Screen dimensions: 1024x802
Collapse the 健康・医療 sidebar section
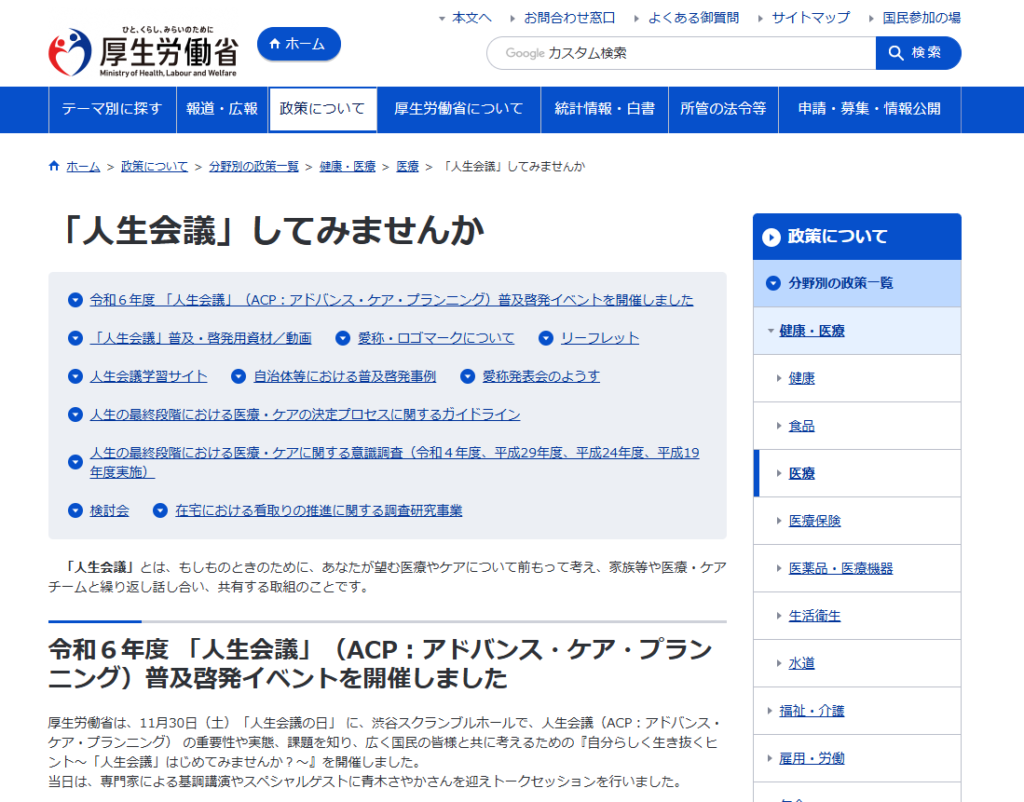(x=770, y=331)
